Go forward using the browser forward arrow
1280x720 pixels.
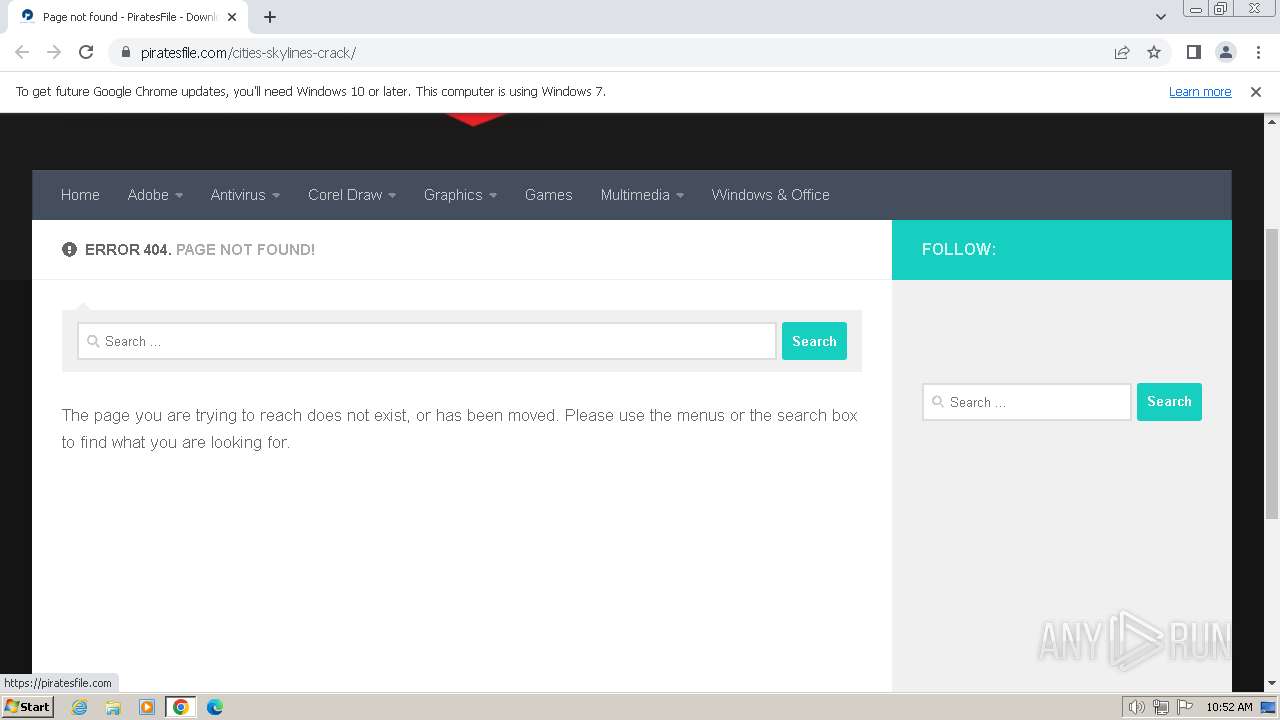tap(54, 52)
